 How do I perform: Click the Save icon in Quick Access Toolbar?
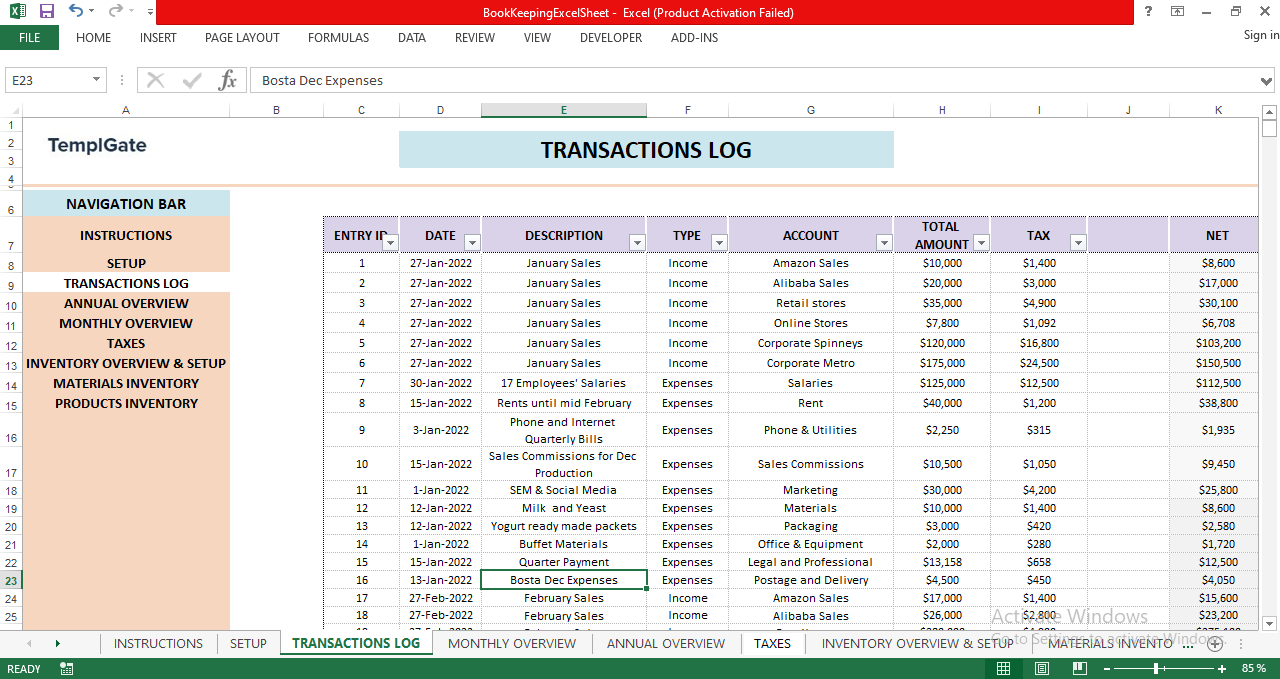[x=47, y=11]
